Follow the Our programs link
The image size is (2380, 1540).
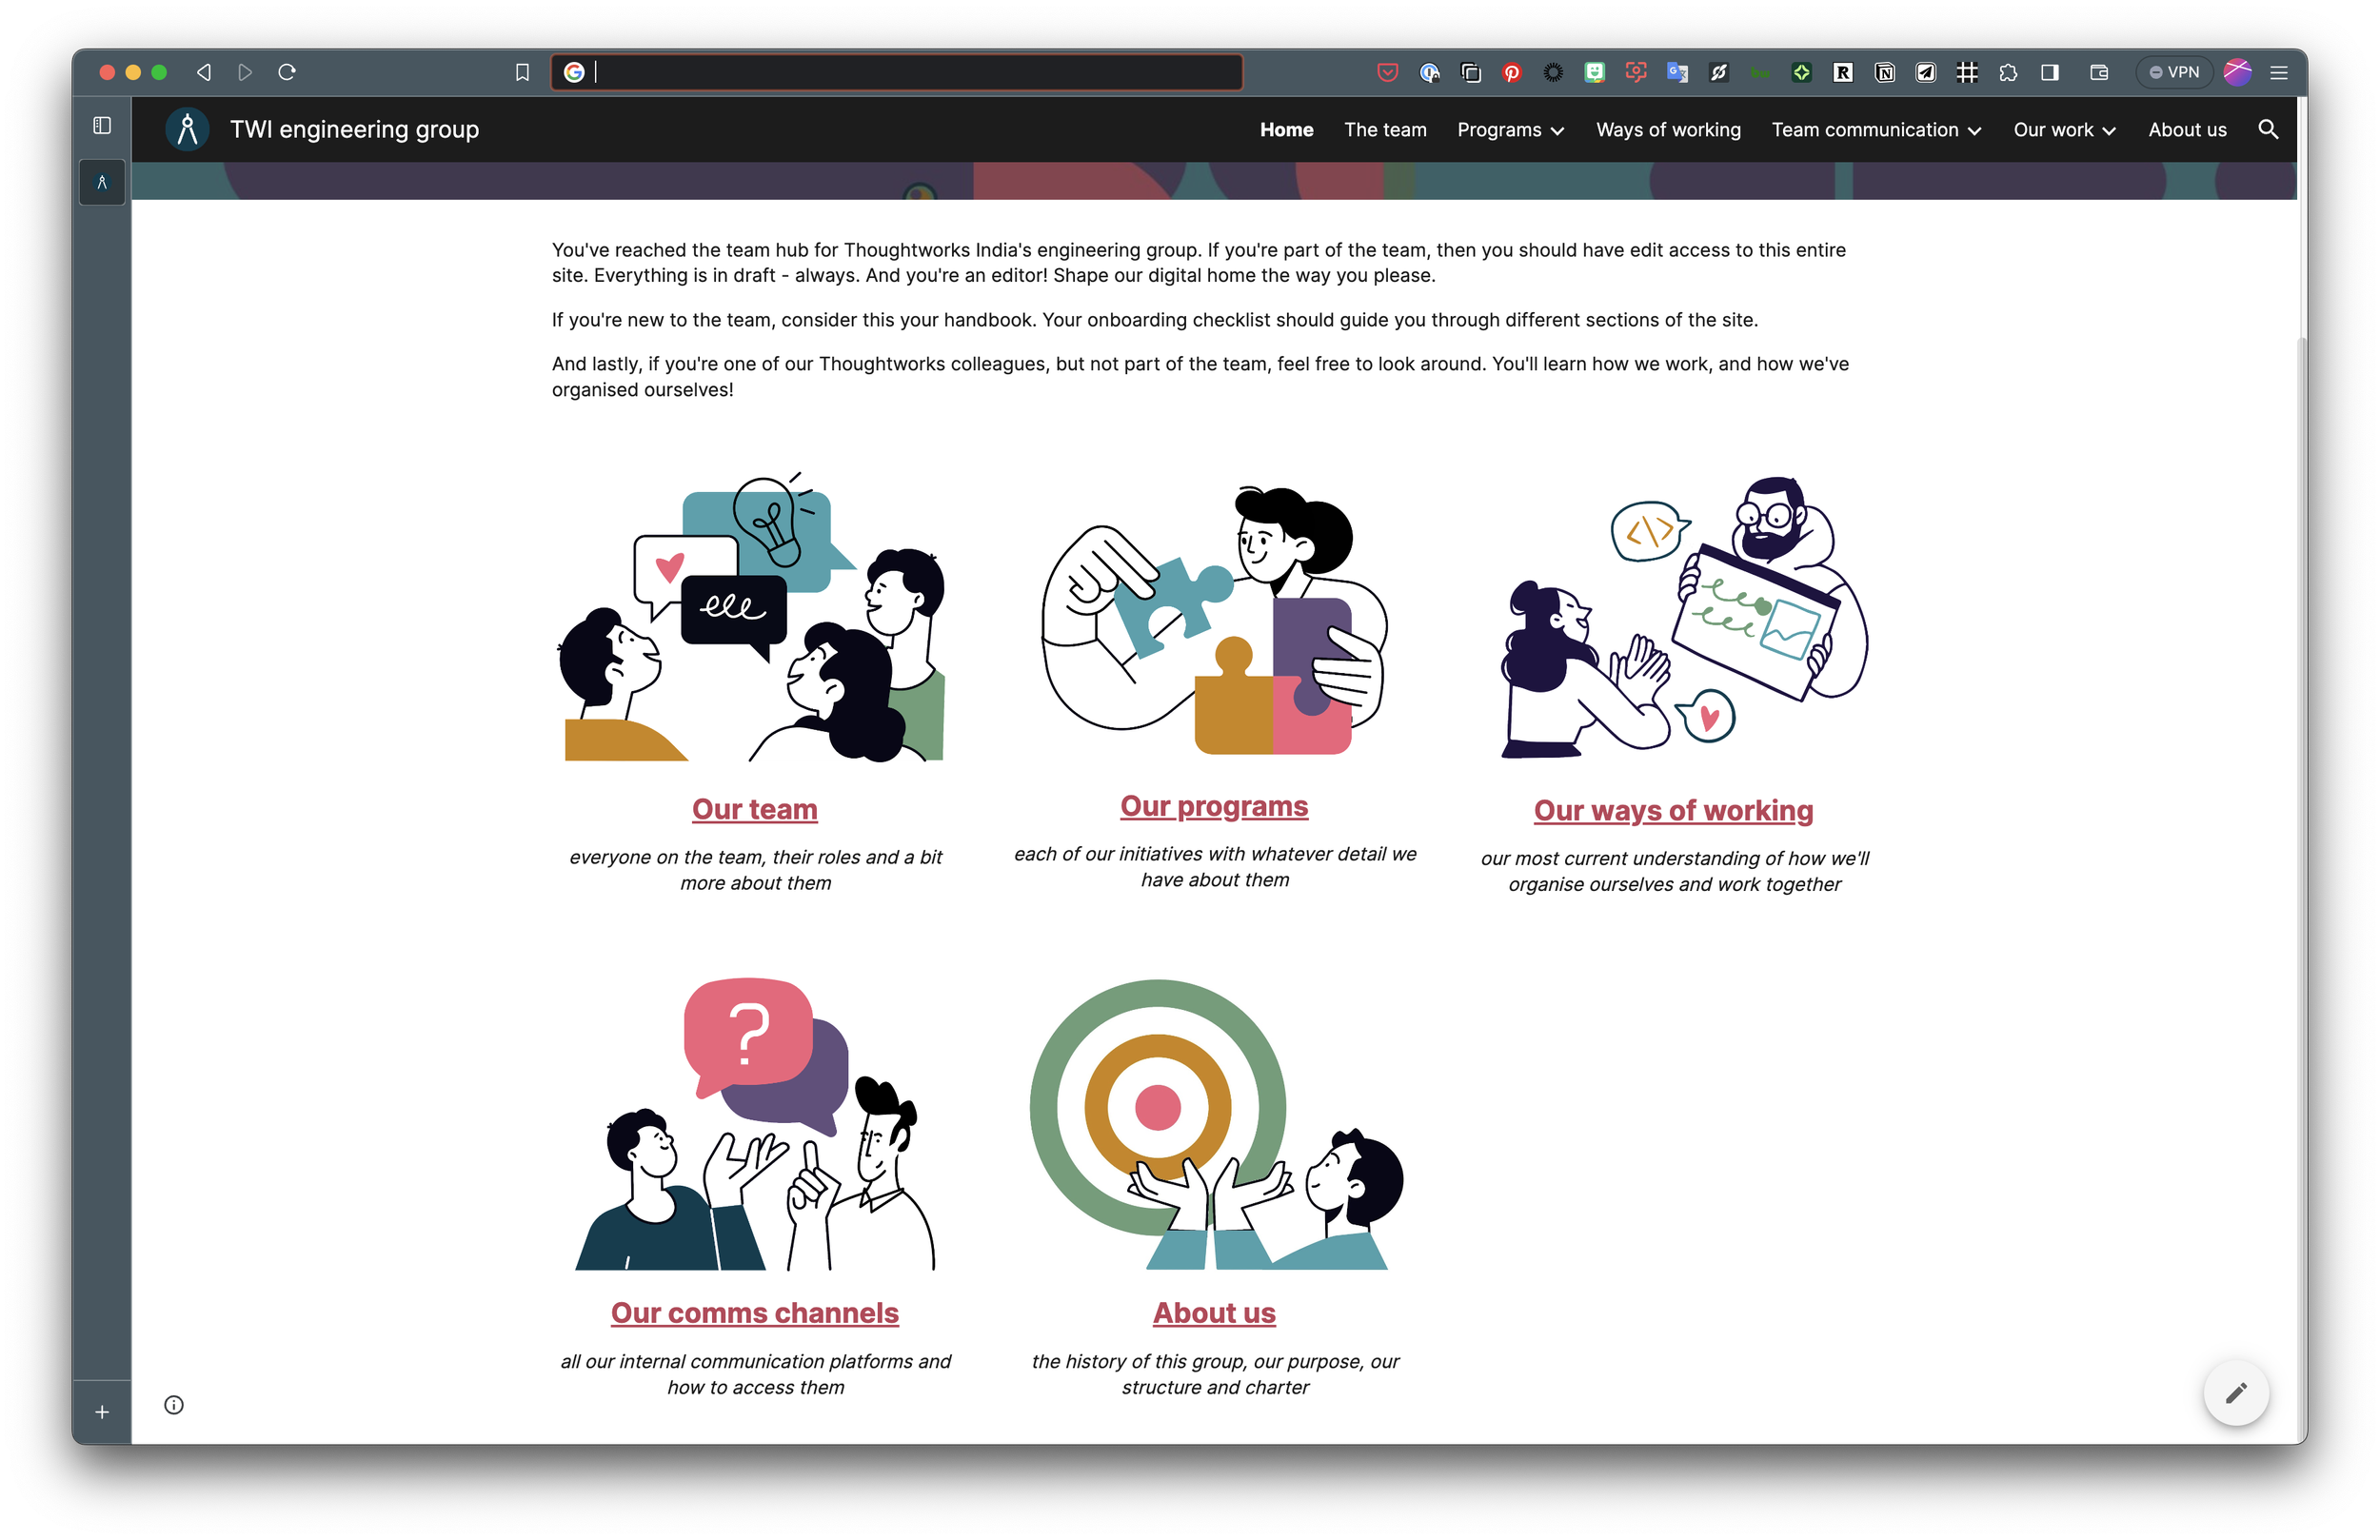(1214, 806)
